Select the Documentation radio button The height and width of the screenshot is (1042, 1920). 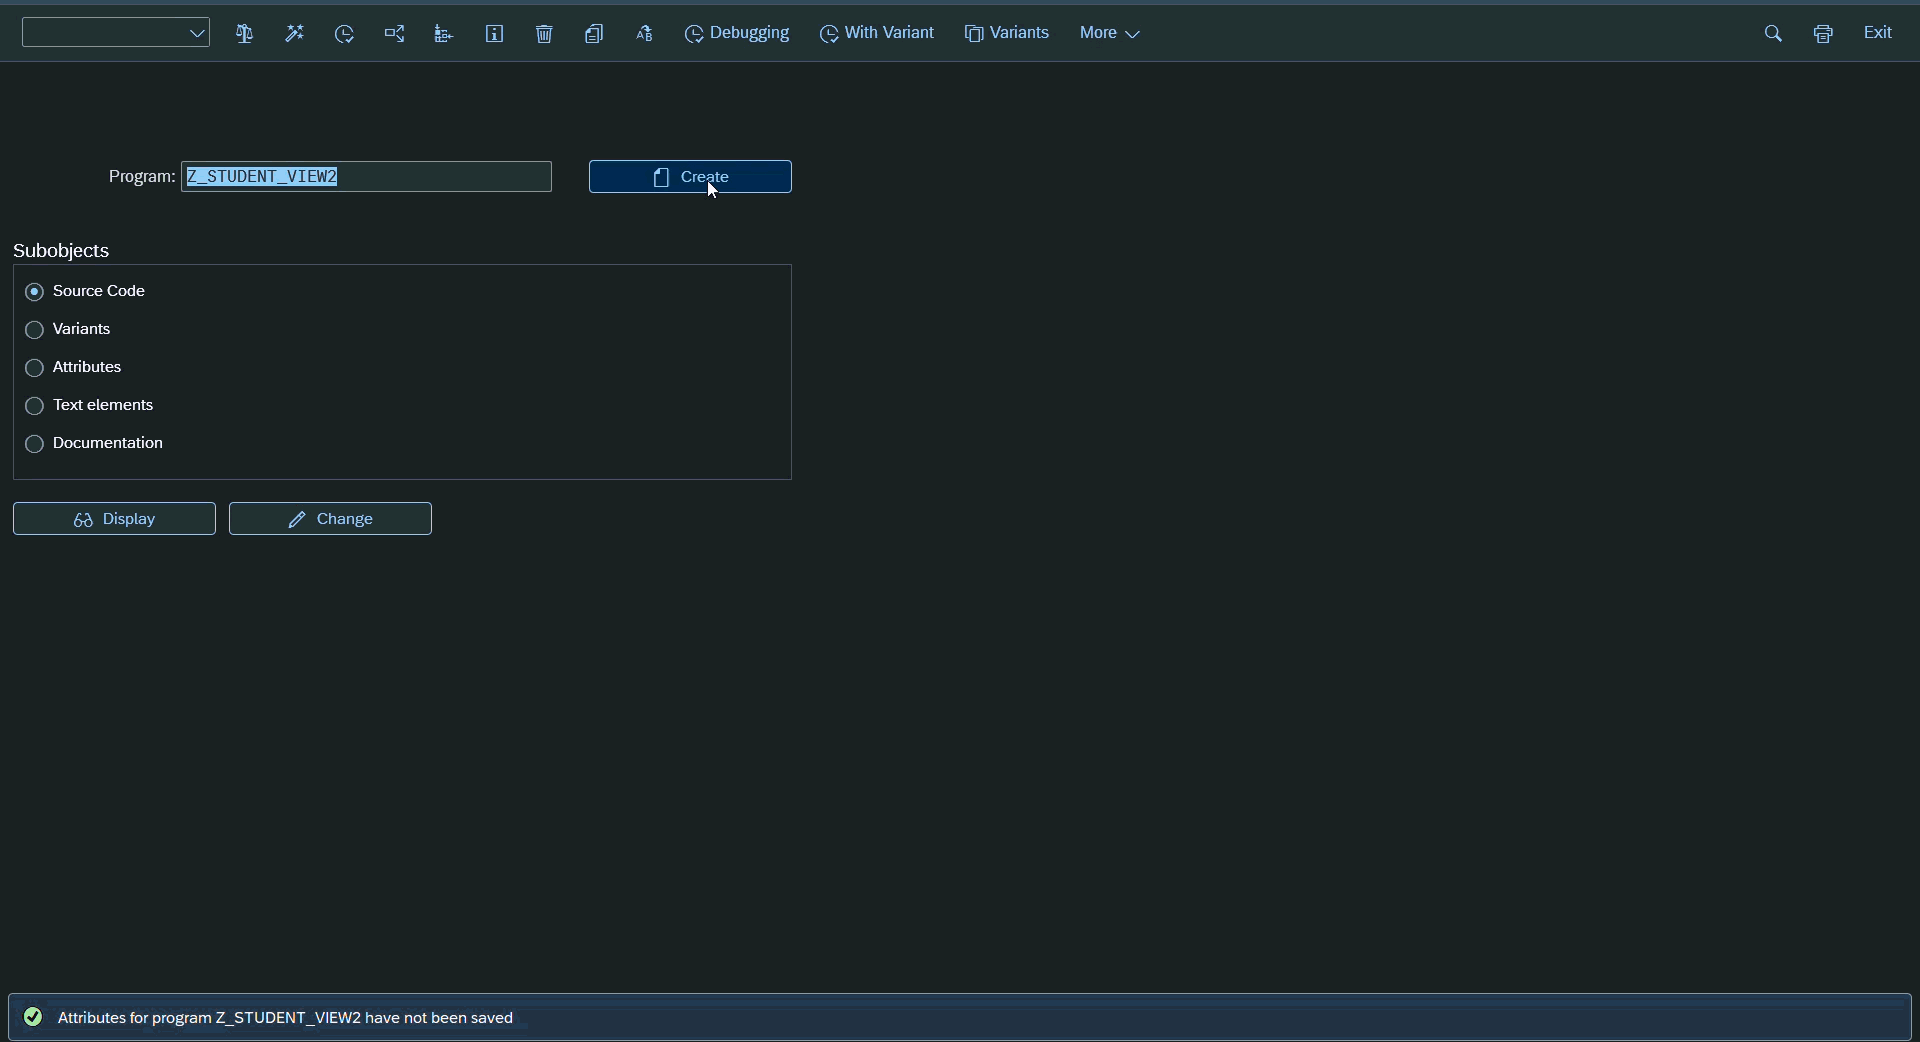pyautogui.click(x=35, y=444)
